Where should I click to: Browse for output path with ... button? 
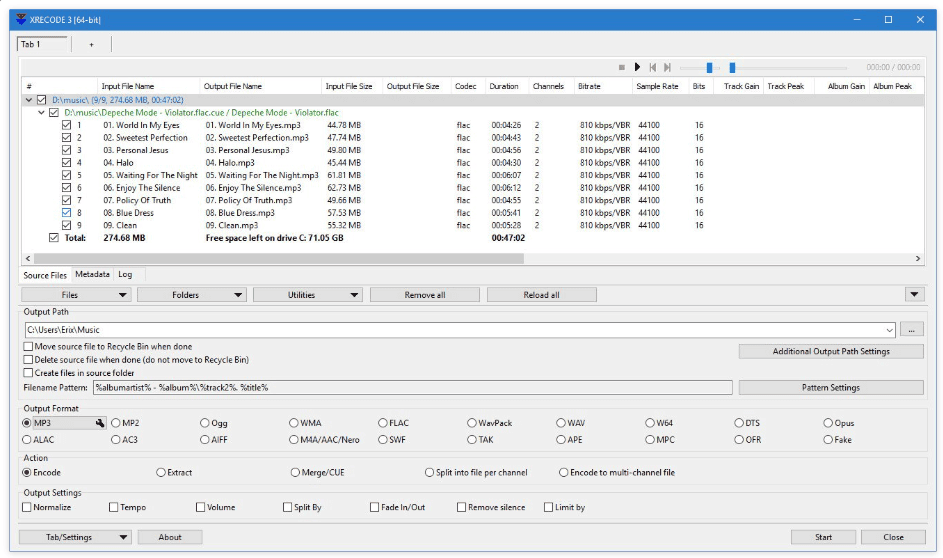point(912,330)
